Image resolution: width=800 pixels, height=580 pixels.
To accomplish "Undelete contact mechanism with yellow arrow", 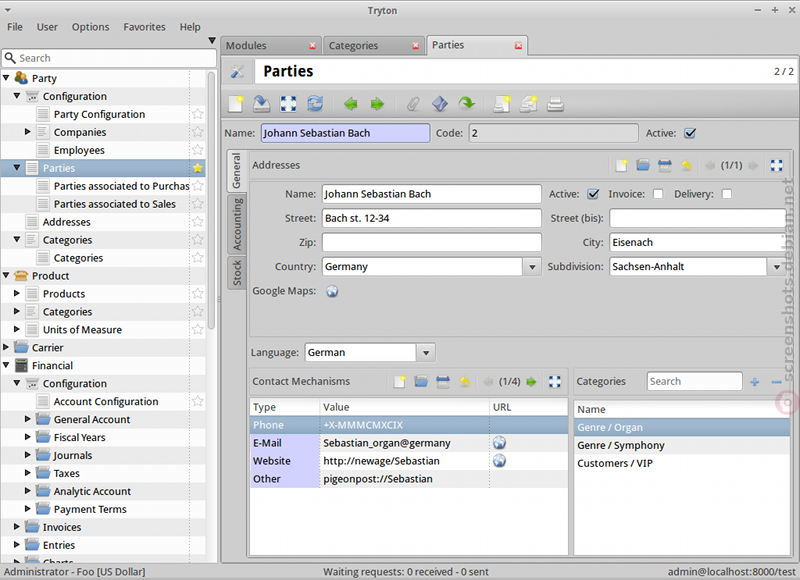I will [x=464, y=382].
